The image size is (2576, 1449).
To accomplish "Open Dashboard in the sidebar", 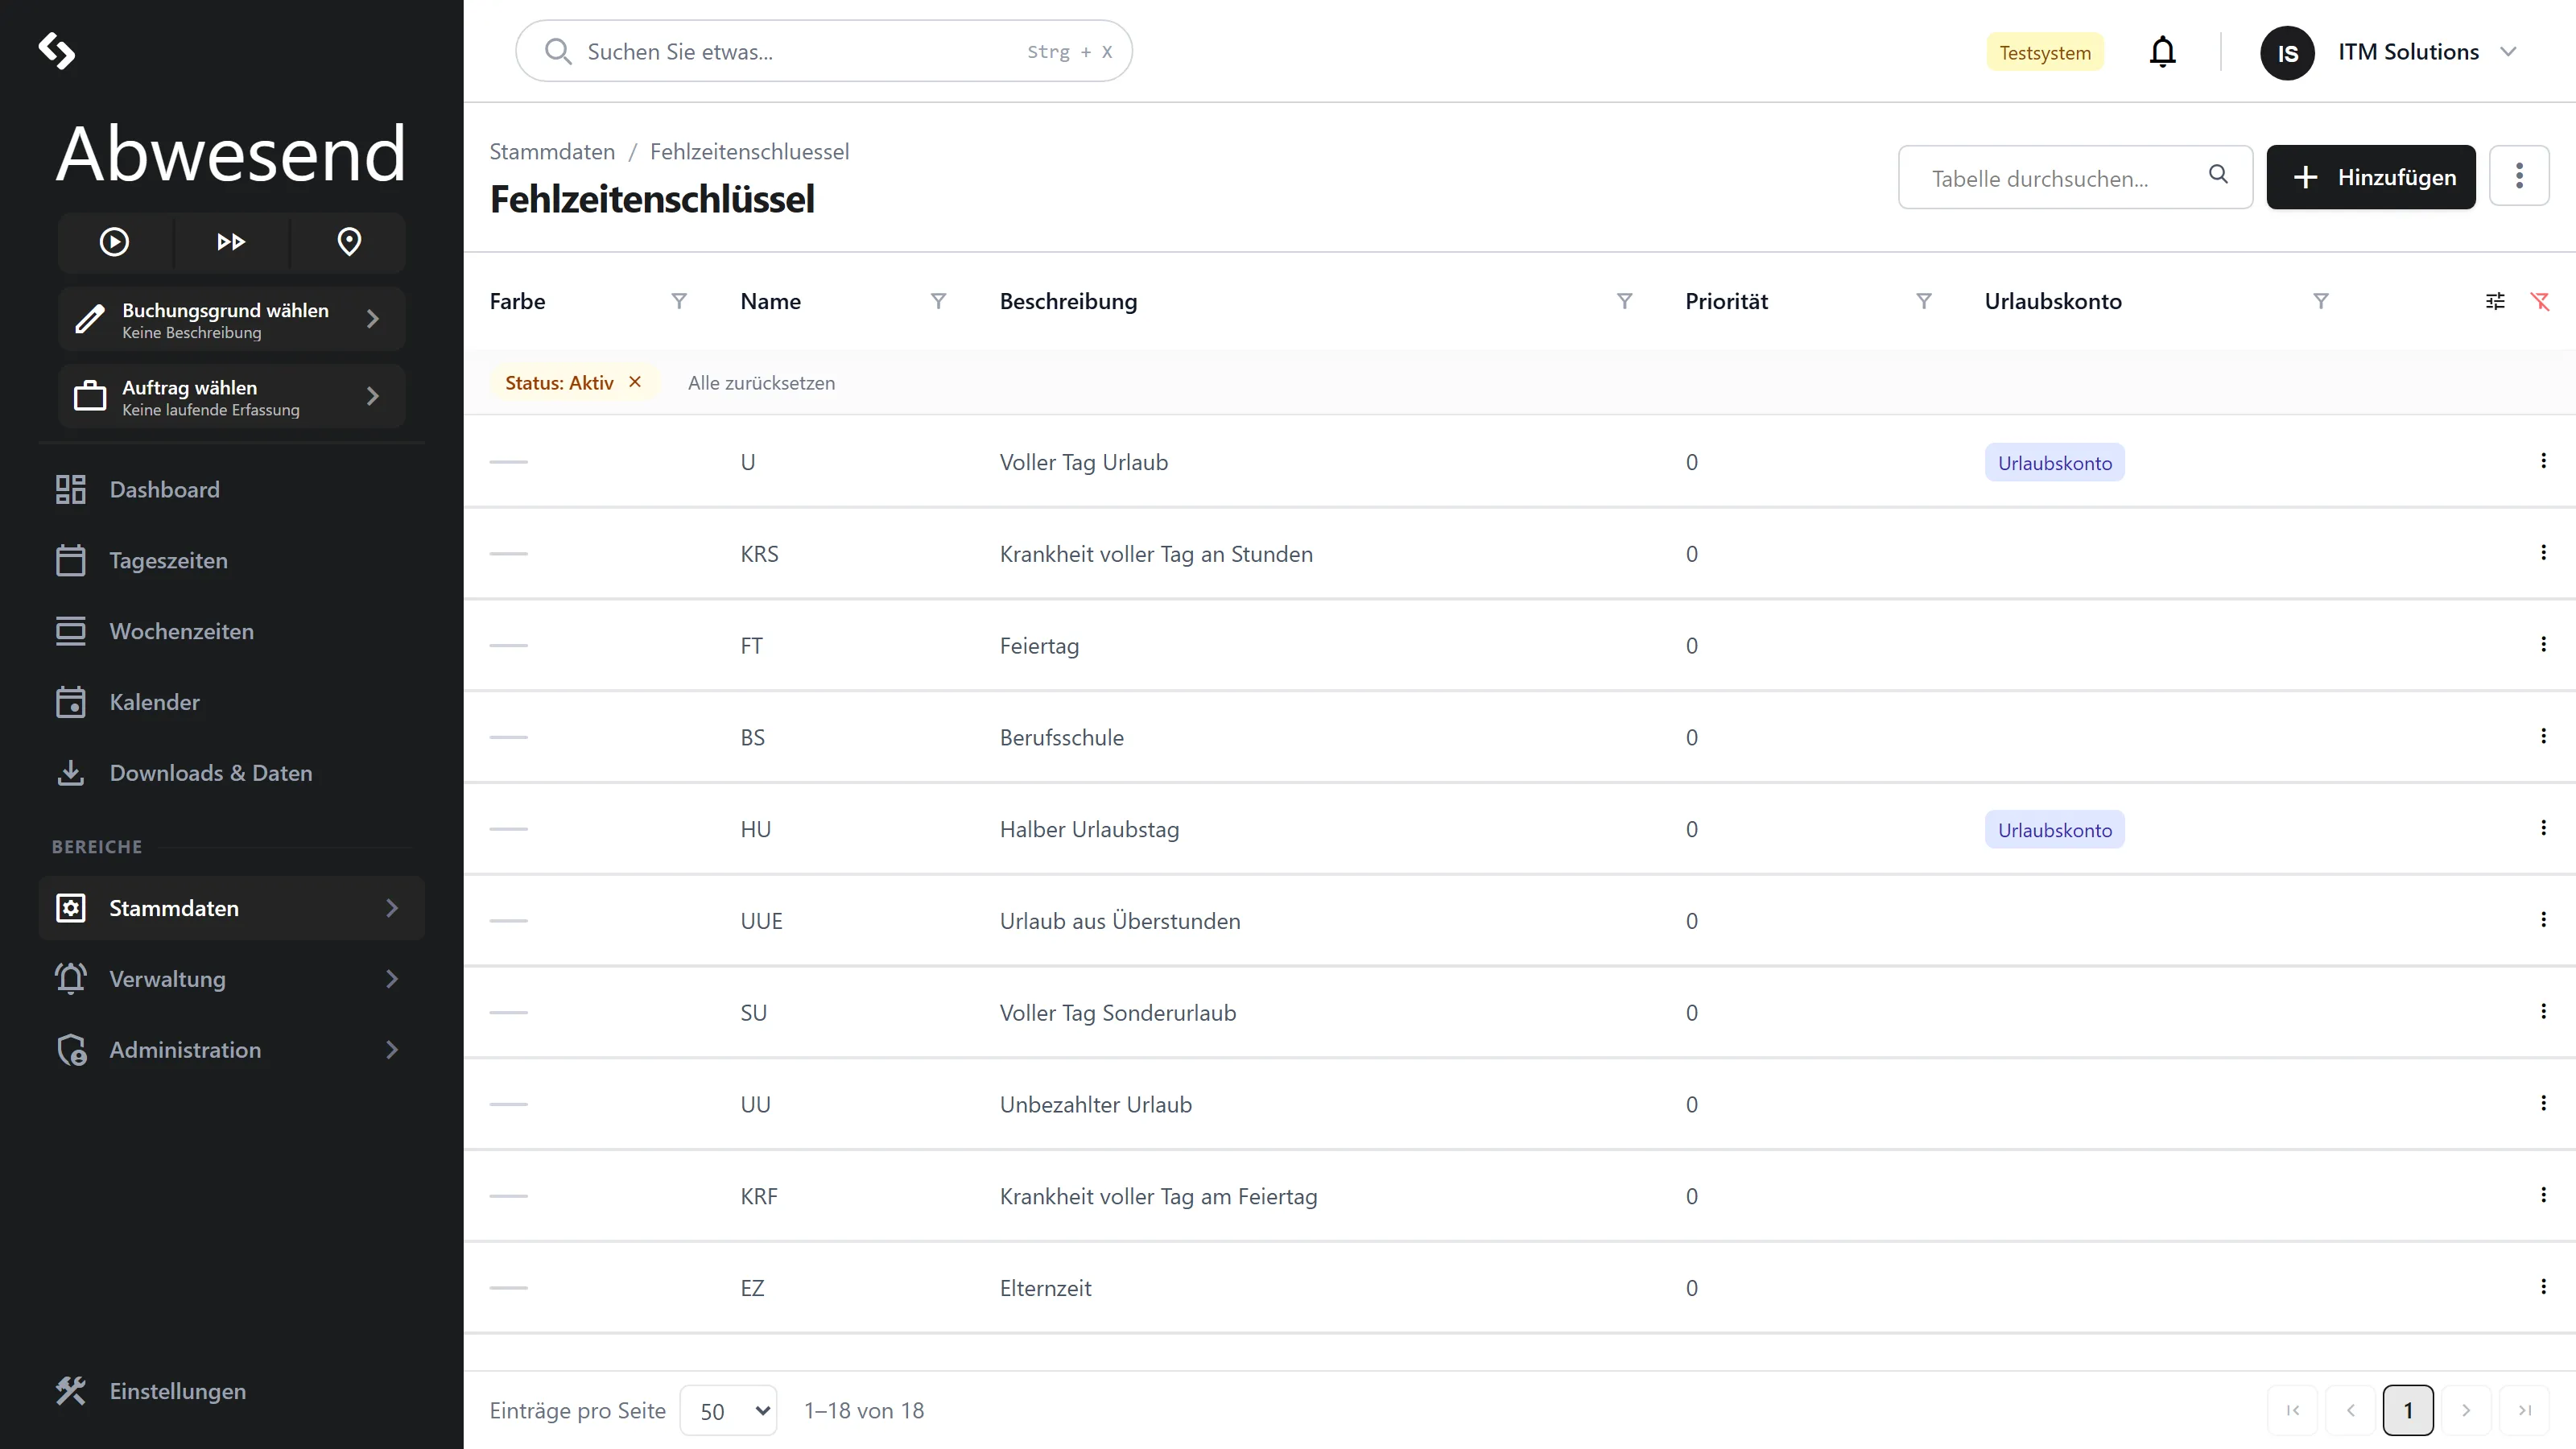I will point(231,489).
